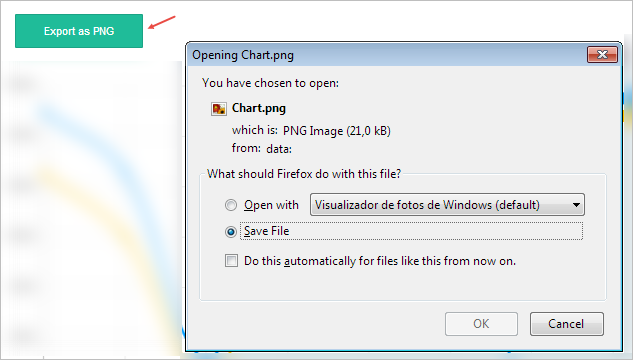Enable Do this automatically checkbox
633x360 pixels.
coord(231,261)
